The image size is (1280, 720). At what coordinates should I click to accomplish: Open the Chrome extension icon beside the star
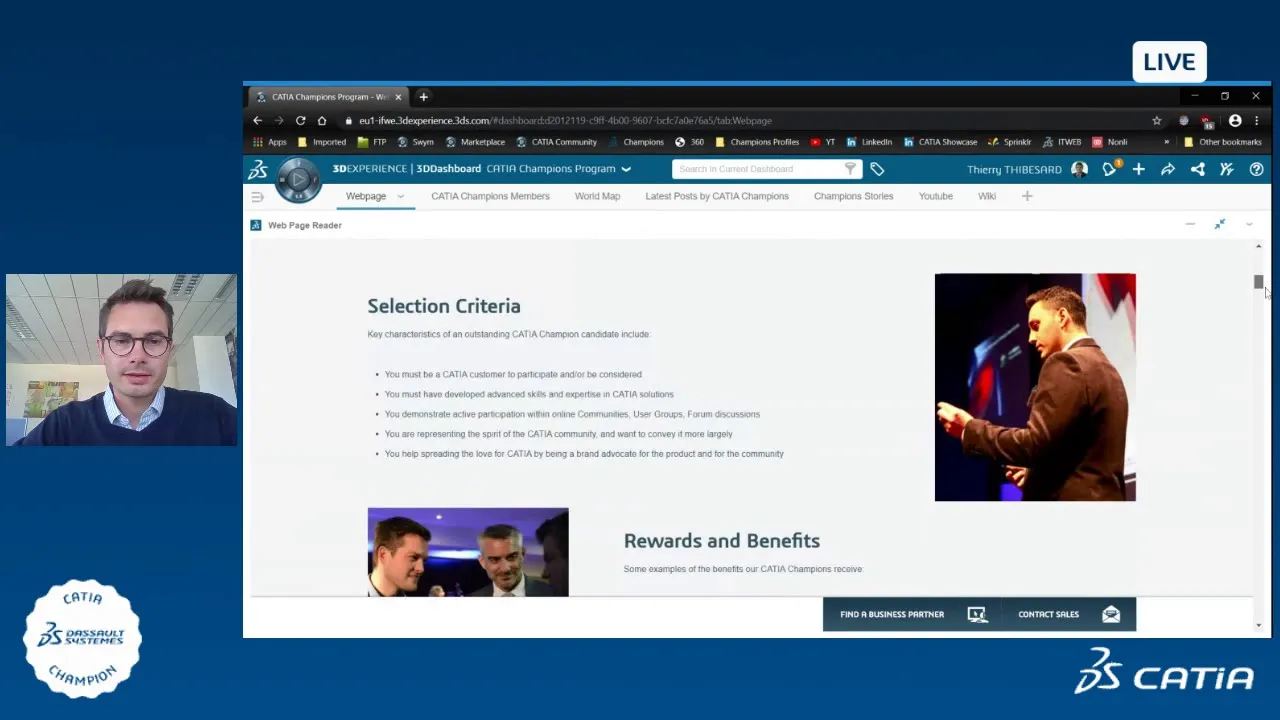tap(1184, 121)
